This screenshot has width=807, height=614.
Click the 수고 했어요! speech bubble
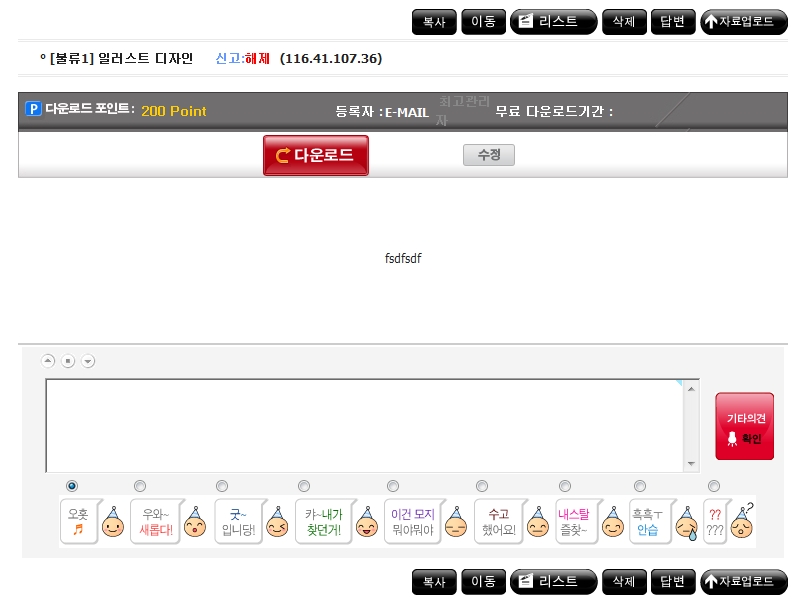pyautogui.click(x=499, y=521)
